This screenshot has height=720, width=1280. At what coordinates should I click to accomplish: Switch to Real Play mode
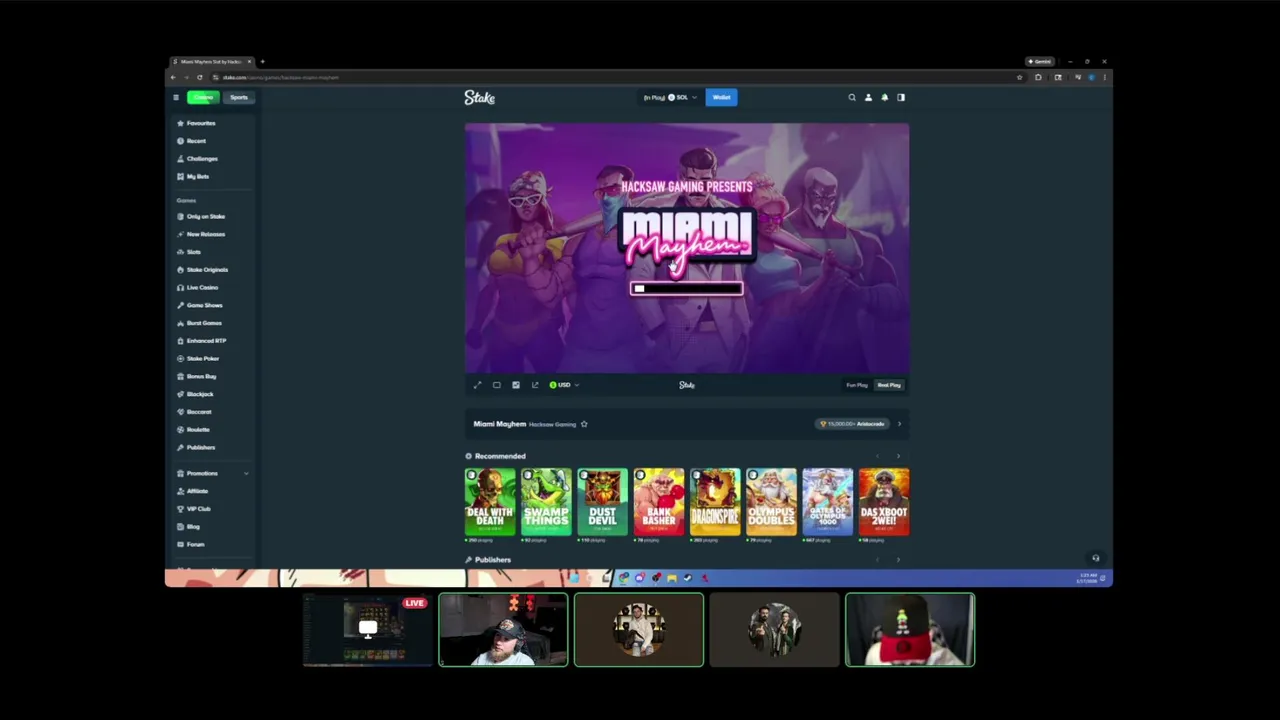tap(889, 385)
